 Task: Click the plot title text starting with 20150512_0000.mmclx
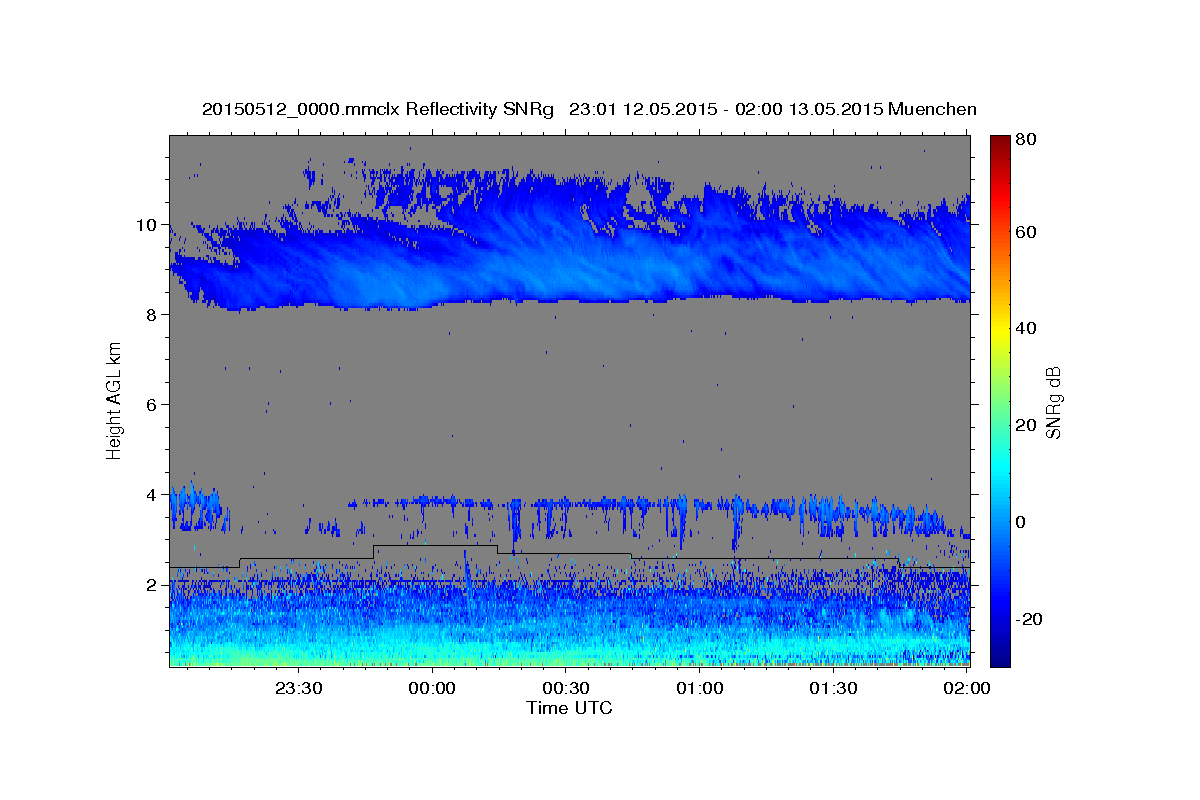pyautogui.click(x=589, y=109)
